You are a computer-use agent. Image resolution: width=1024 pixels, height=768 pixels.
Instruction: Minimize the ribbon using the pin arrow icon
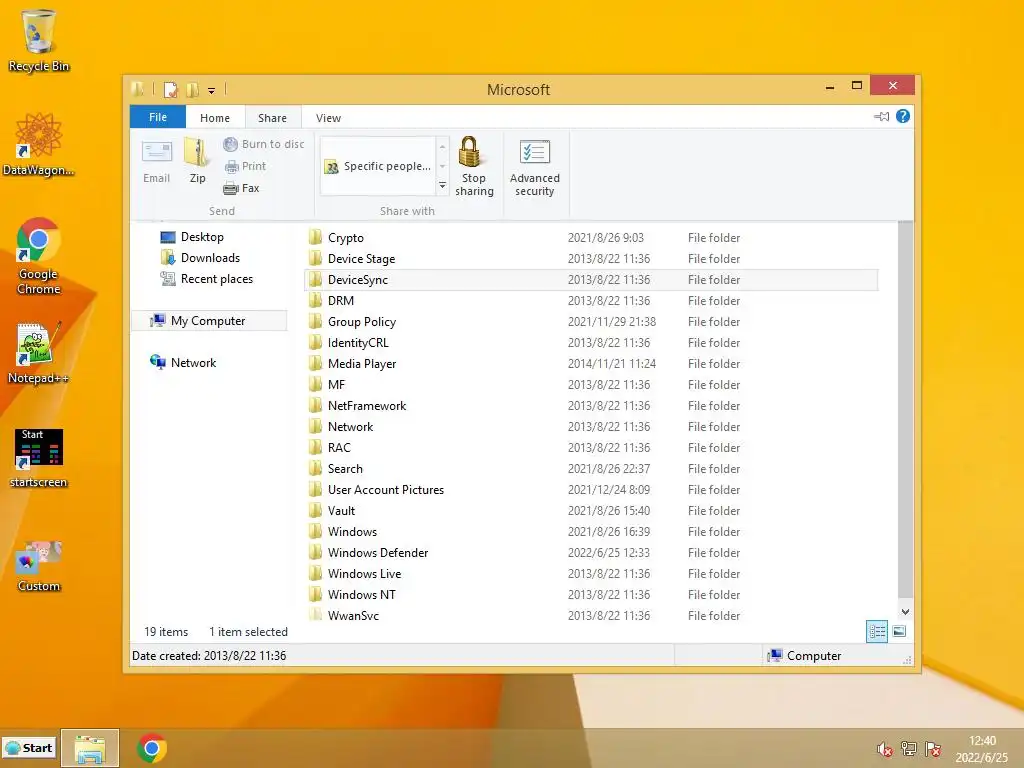point(881,117)
